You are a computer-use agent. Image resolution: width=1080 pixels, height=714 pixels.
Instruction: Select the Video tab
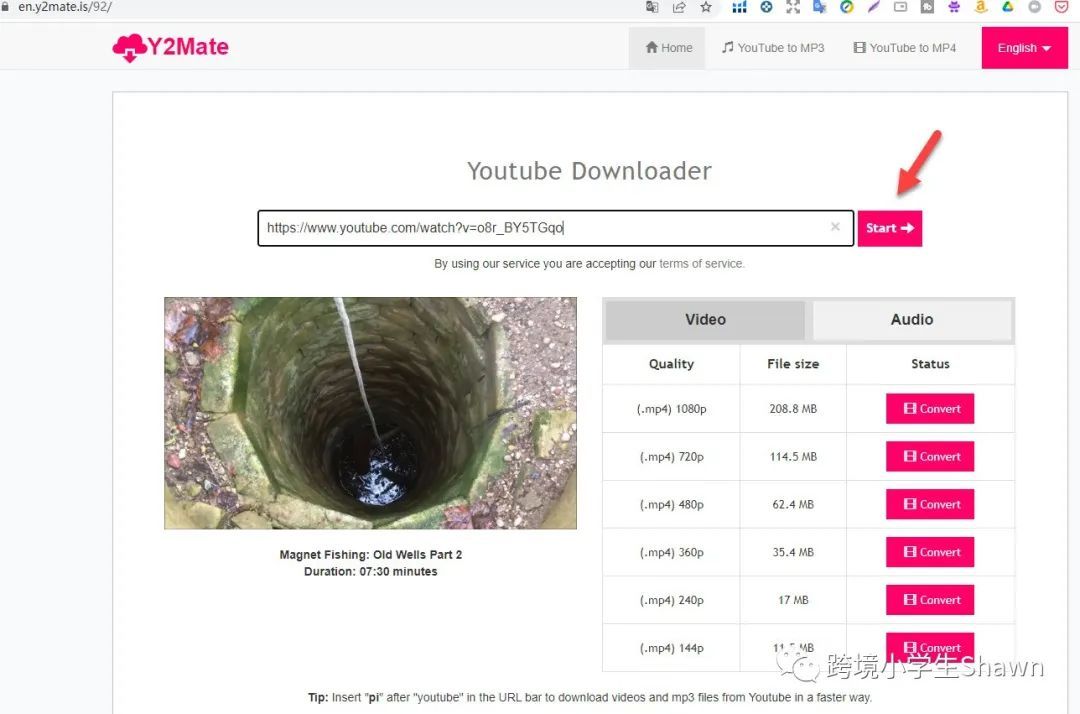coord(705,319)
